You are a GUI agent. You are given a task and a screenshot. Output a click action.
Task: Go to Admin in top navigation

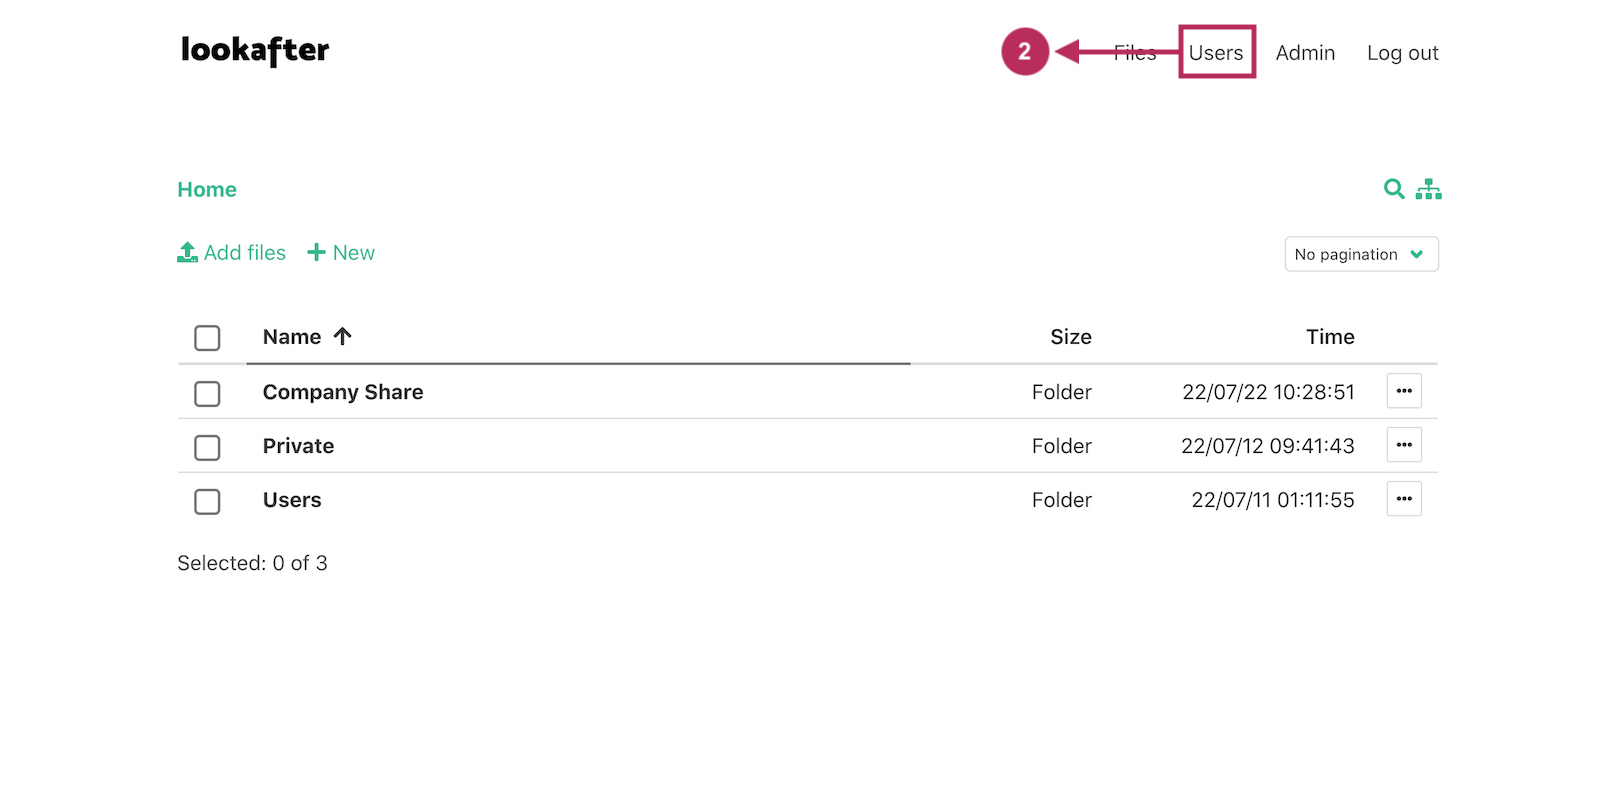pyautogui.click(x=1305, y=53)
